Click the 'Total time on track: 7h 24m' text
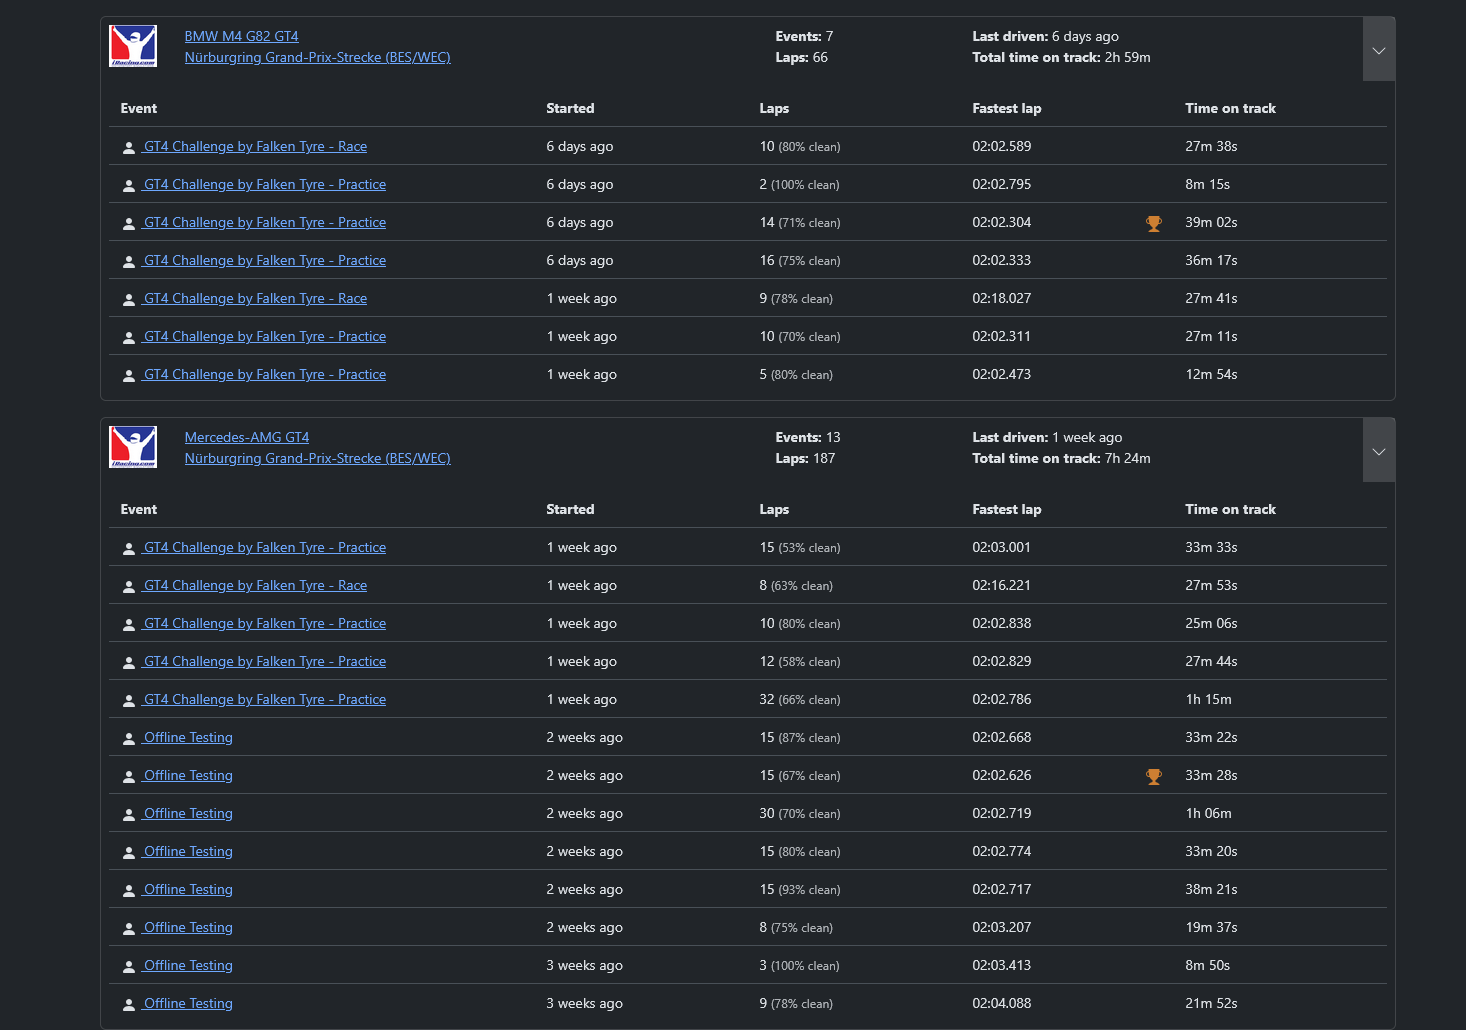1466x1030 pixels. click(1062, 458)
